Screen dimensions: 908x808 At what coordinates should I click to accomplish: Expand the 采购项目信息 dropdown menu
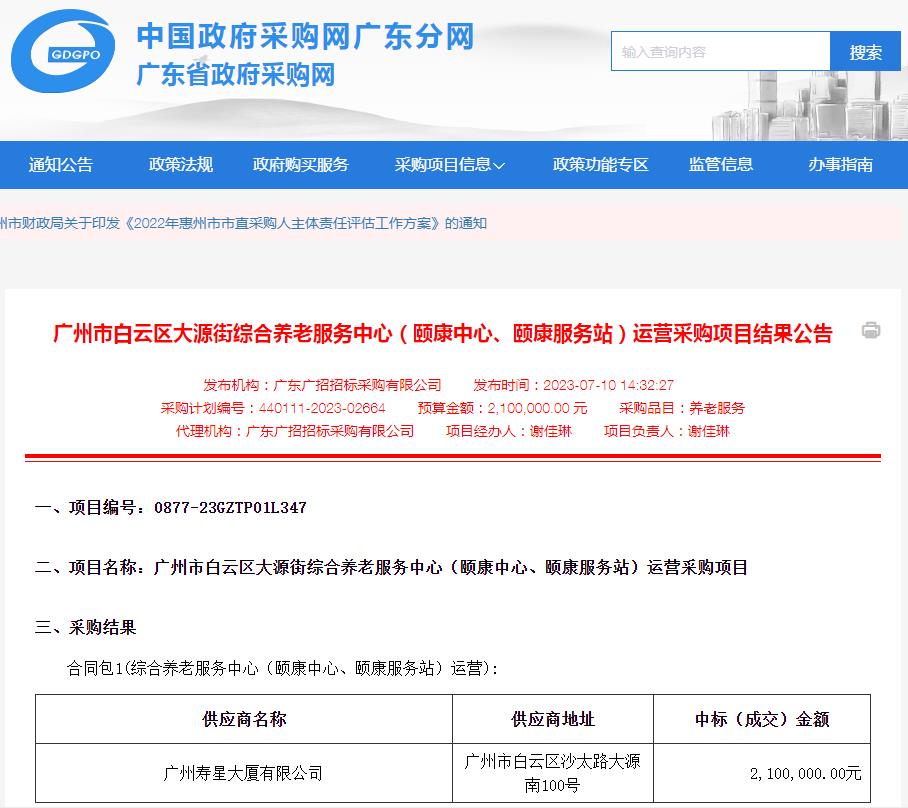(449, 165)
